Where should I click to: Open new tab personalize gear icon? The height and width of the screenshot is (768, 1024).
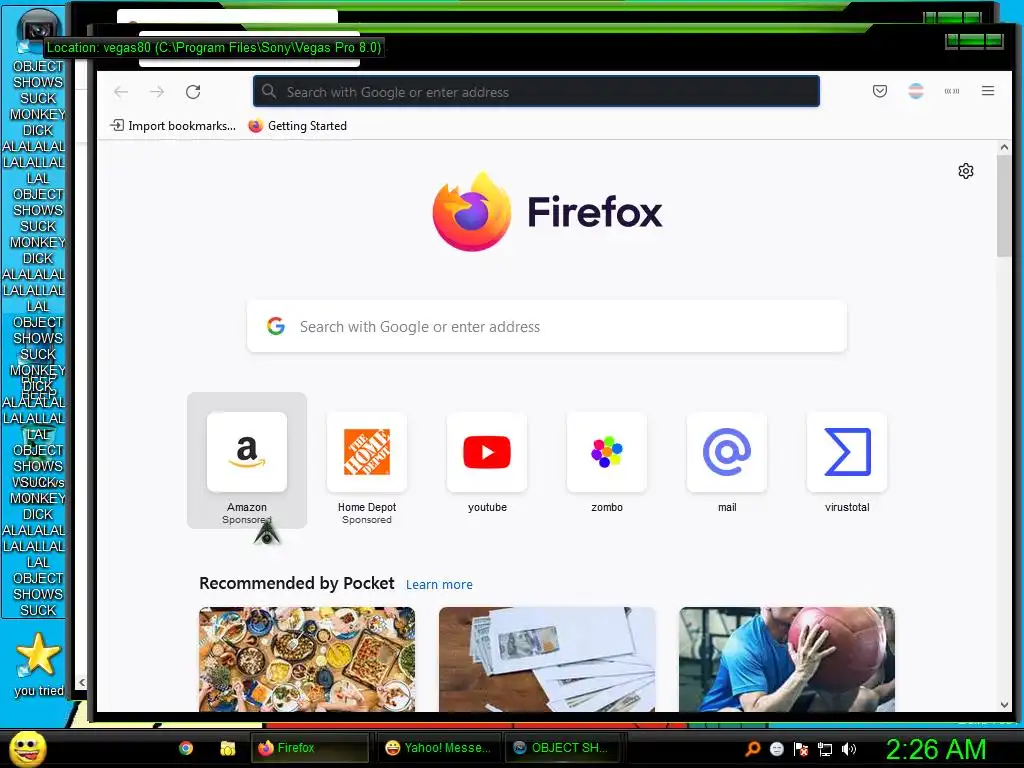coord(965,171)
